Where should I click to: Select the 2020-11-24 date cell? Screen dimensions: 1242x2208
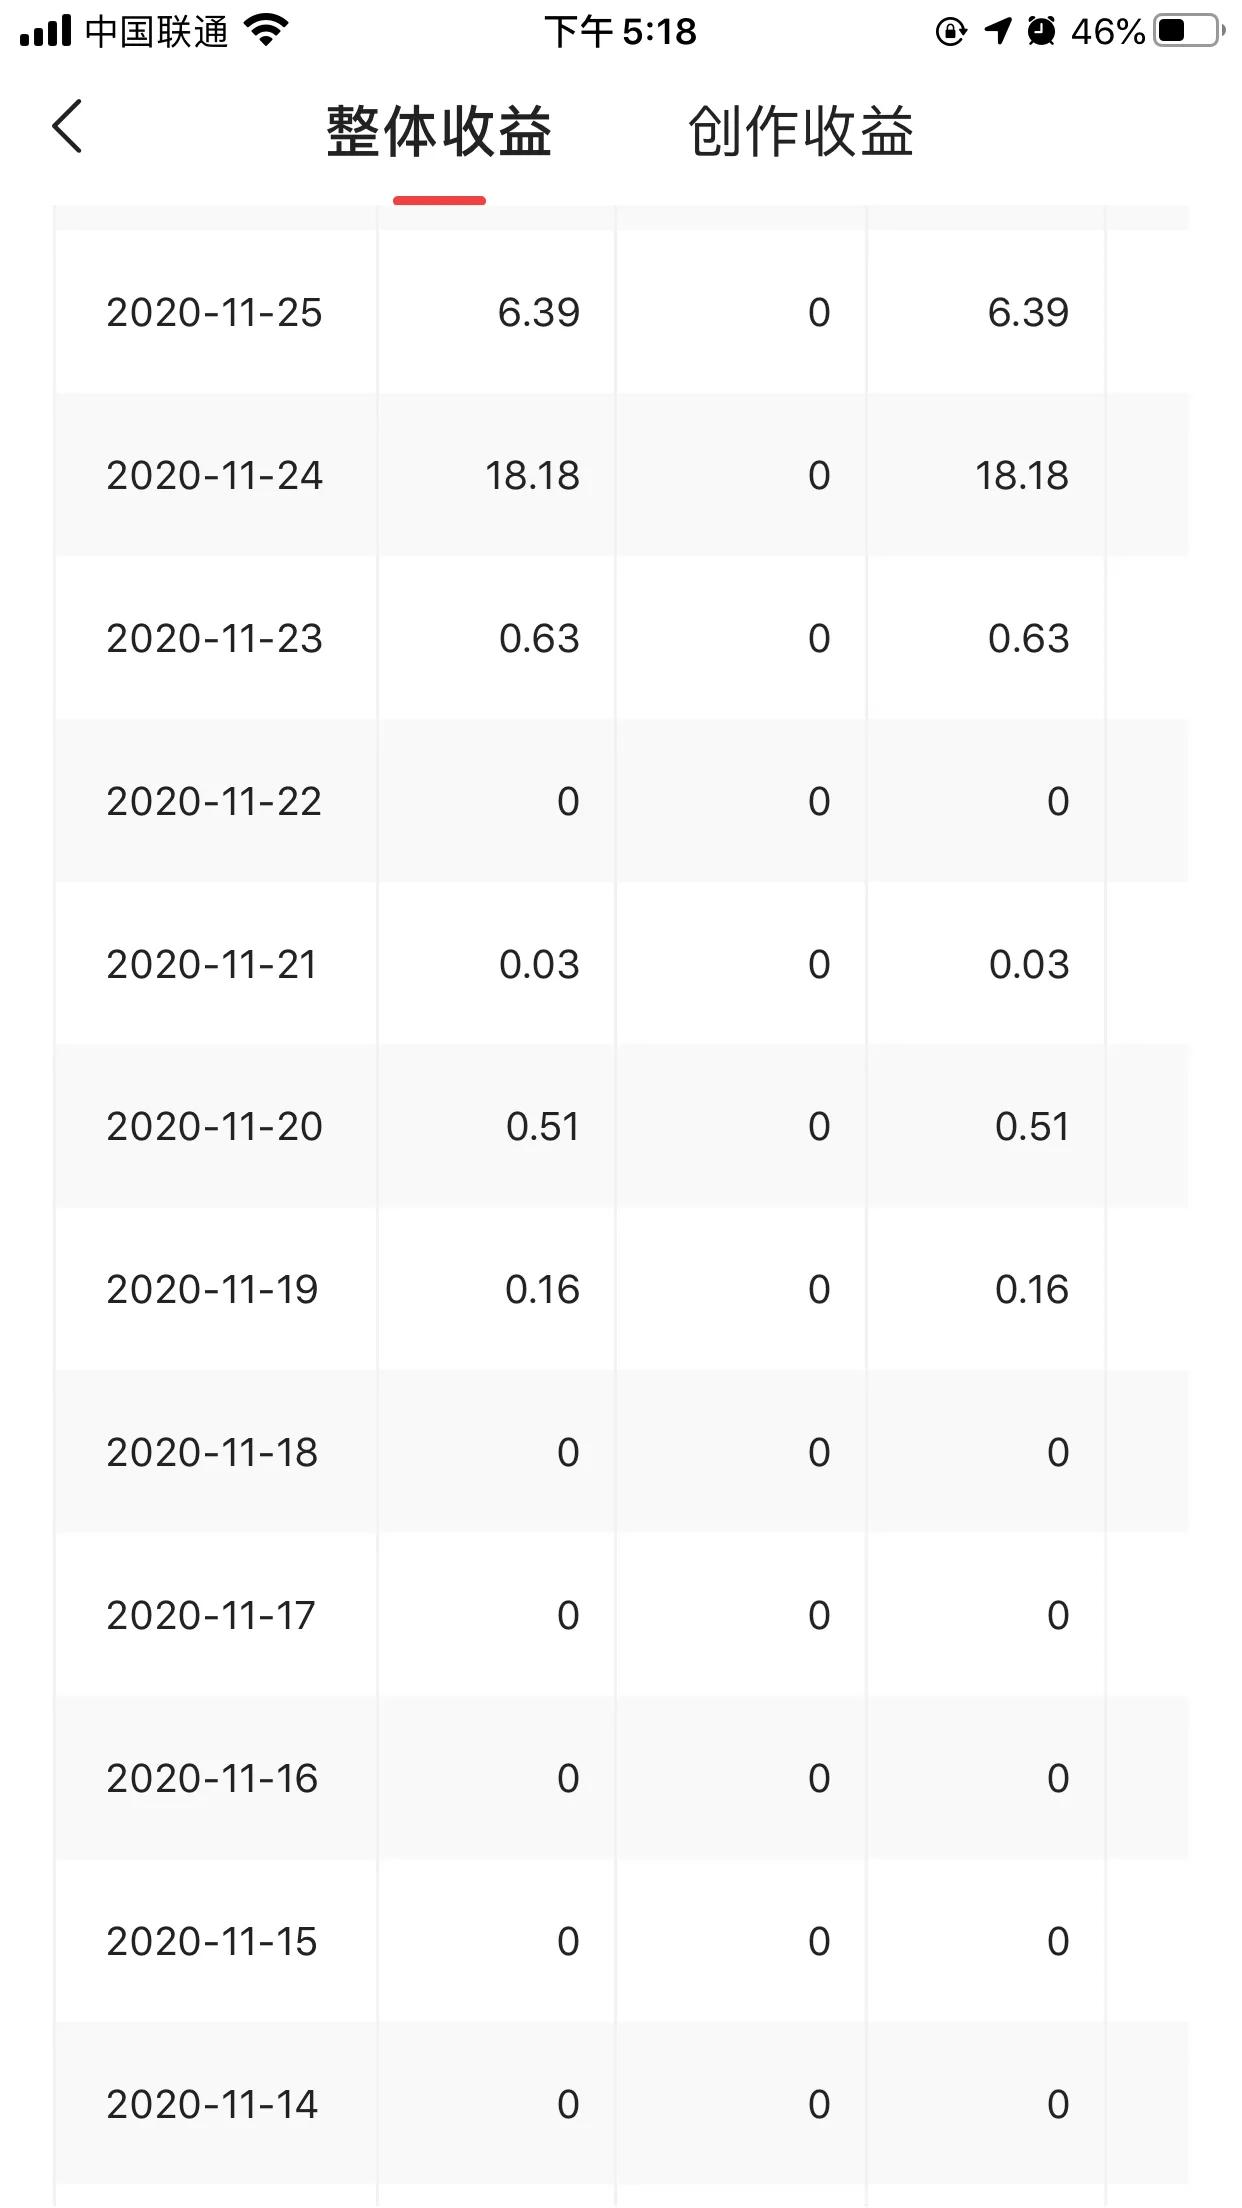click(x=214, y=476)
